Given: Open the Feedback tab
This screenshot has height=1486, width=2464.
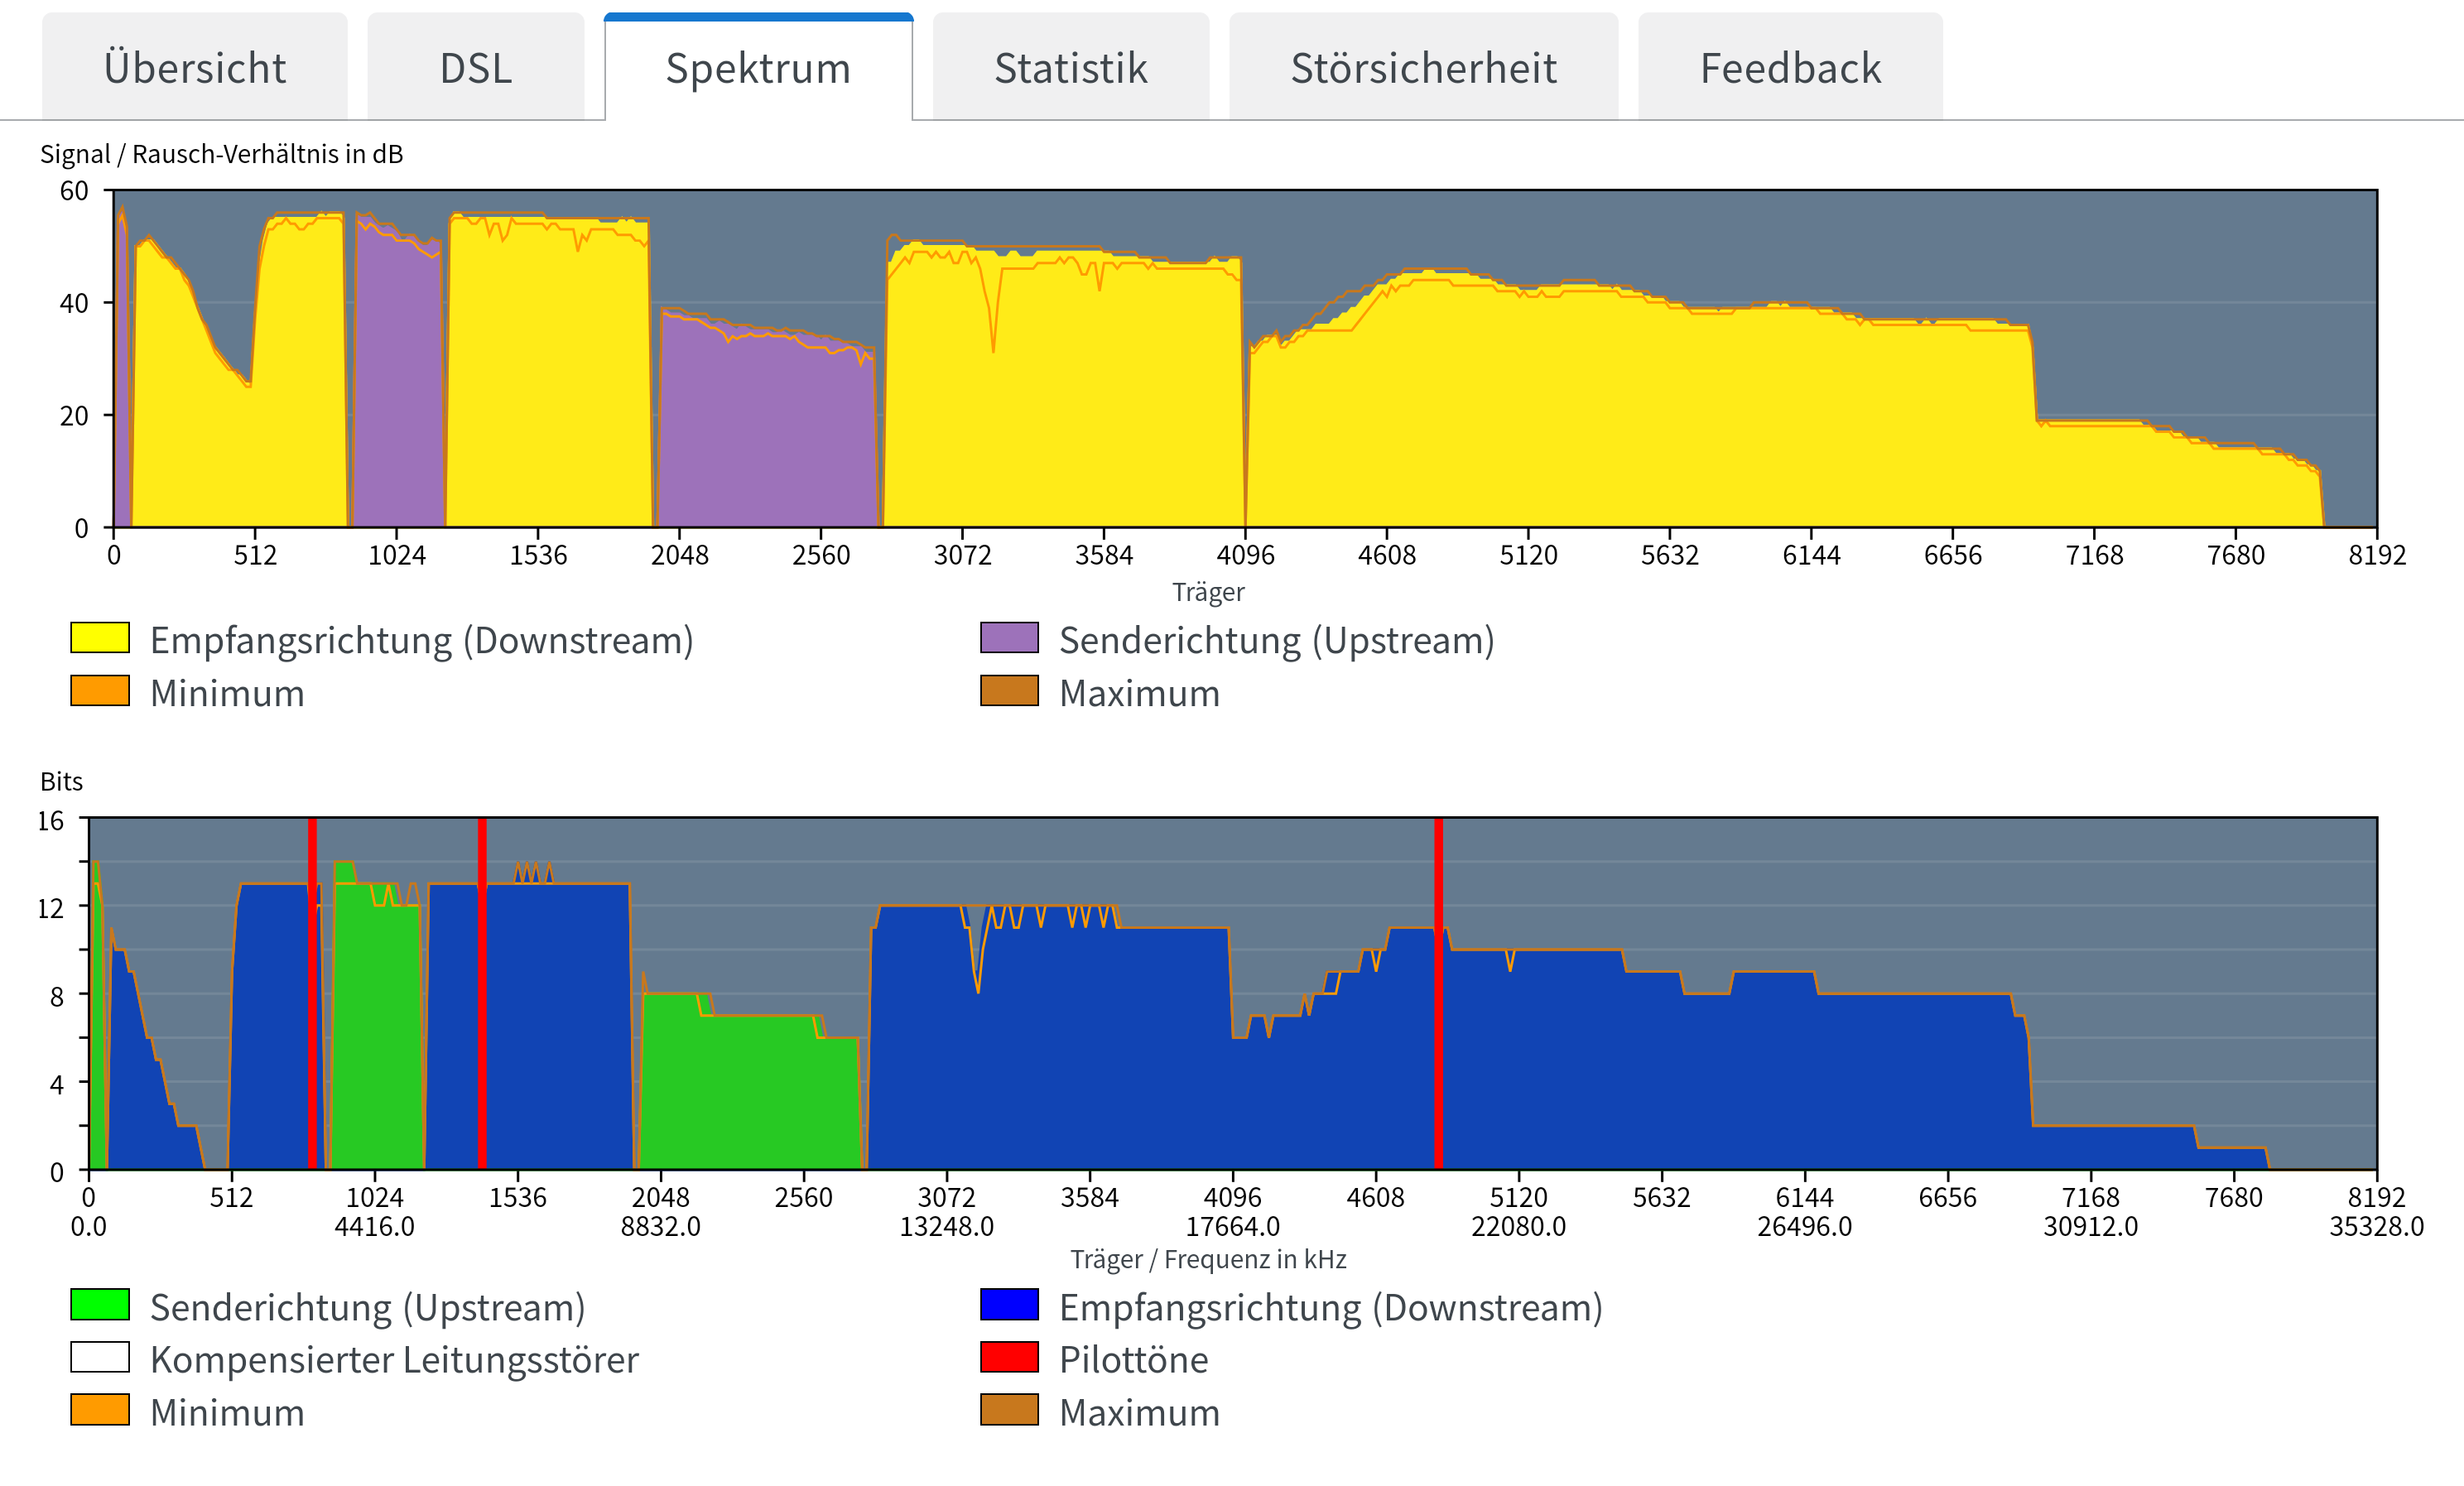Looking at the screenshot, I should [x=1791, y=67].
